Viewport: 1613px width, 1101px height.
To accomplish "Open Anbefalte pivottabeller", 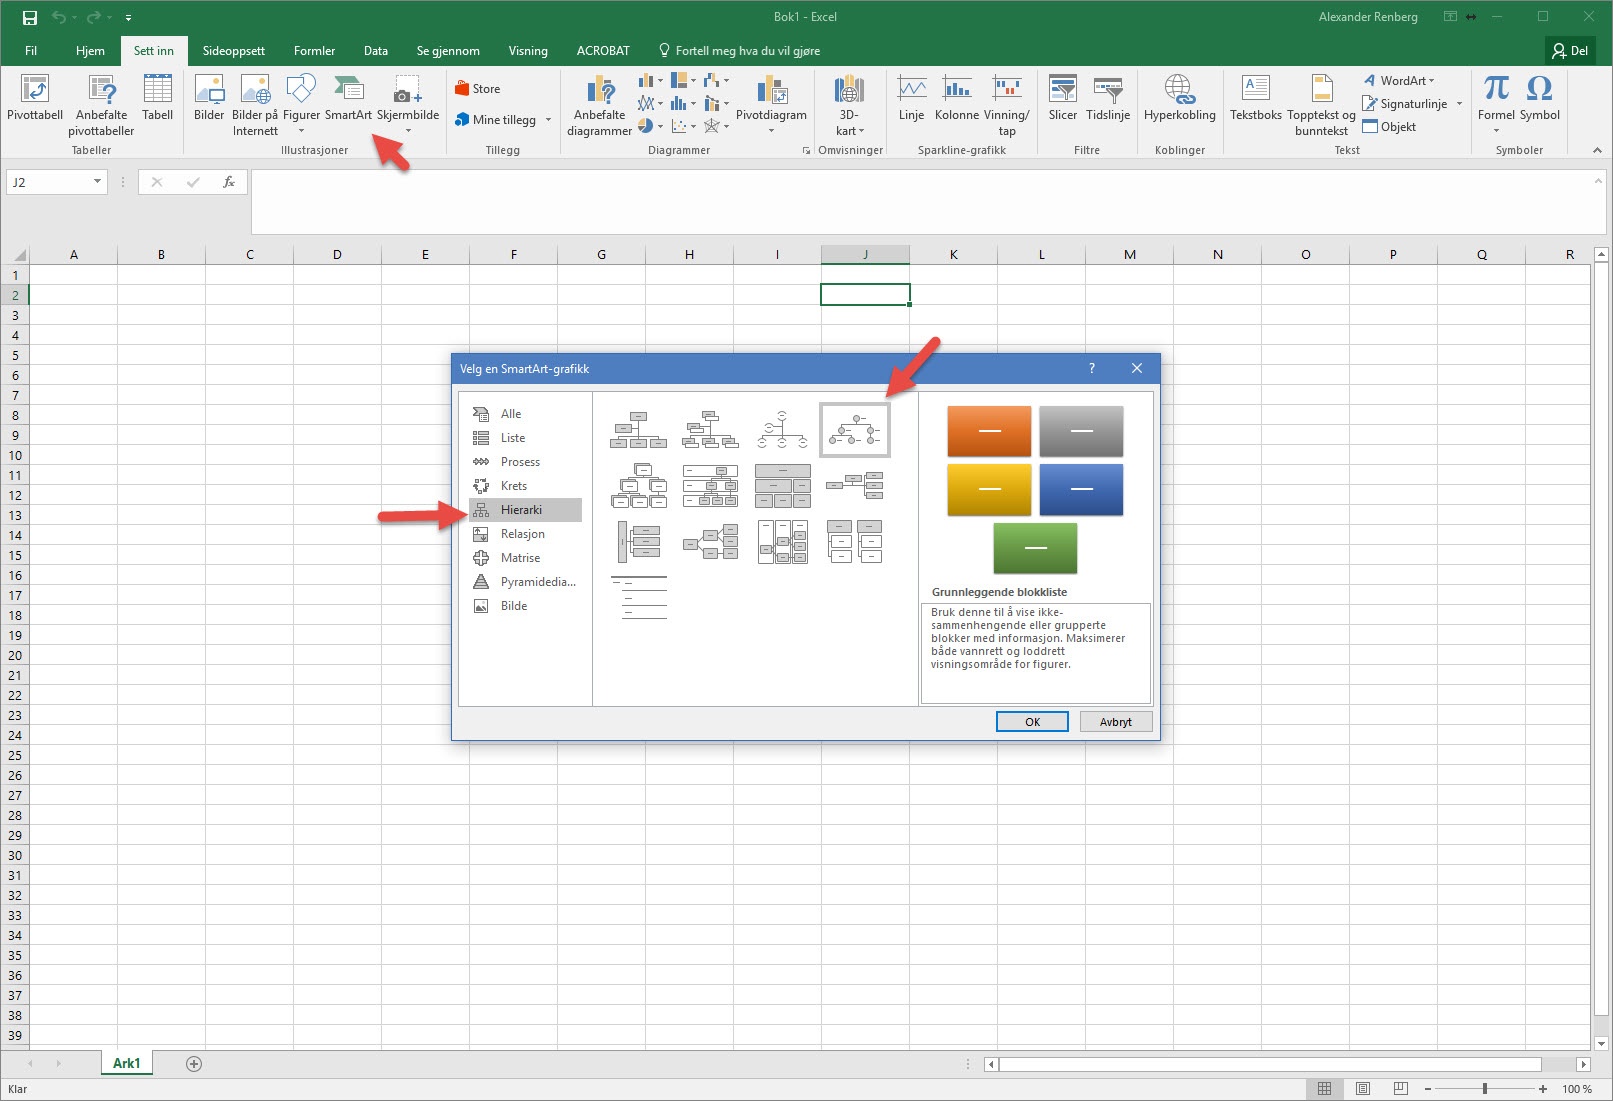I will click(101, 105).
